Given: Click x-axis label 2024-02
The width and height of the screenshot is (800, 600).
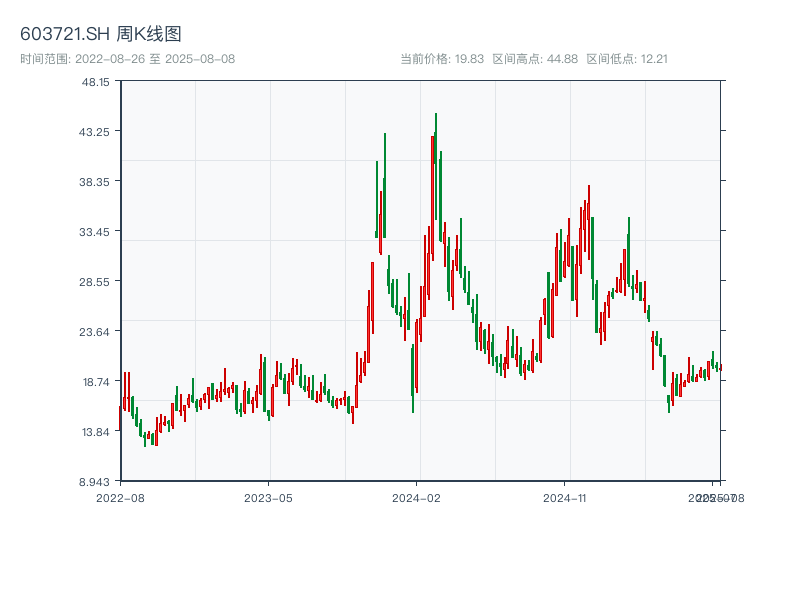Looking at the screenshot, I should click(416, 498).
